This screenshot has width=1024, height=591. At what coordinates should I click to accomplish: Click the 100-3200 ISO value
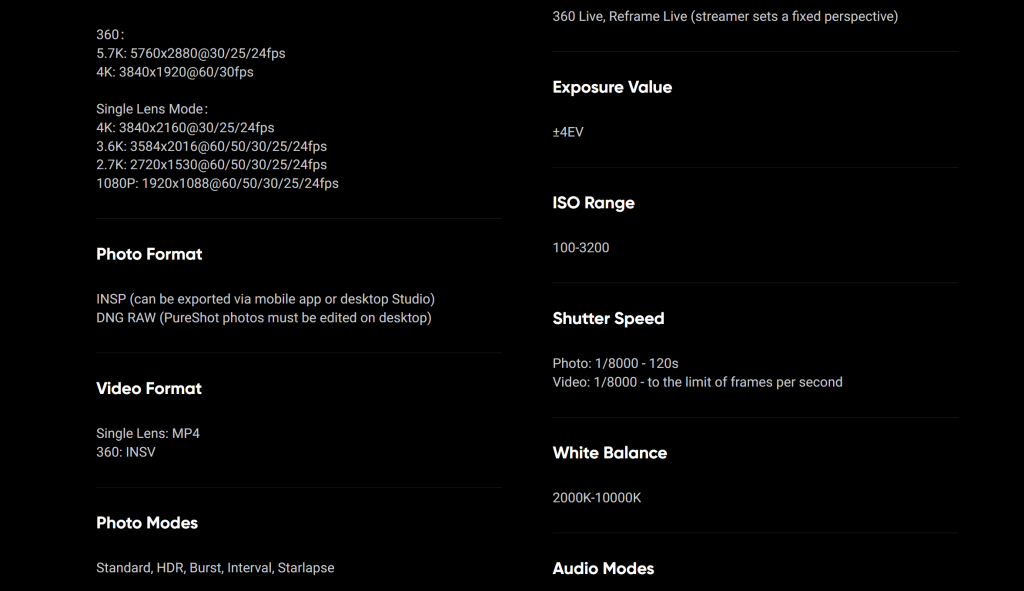click(581, 248)
